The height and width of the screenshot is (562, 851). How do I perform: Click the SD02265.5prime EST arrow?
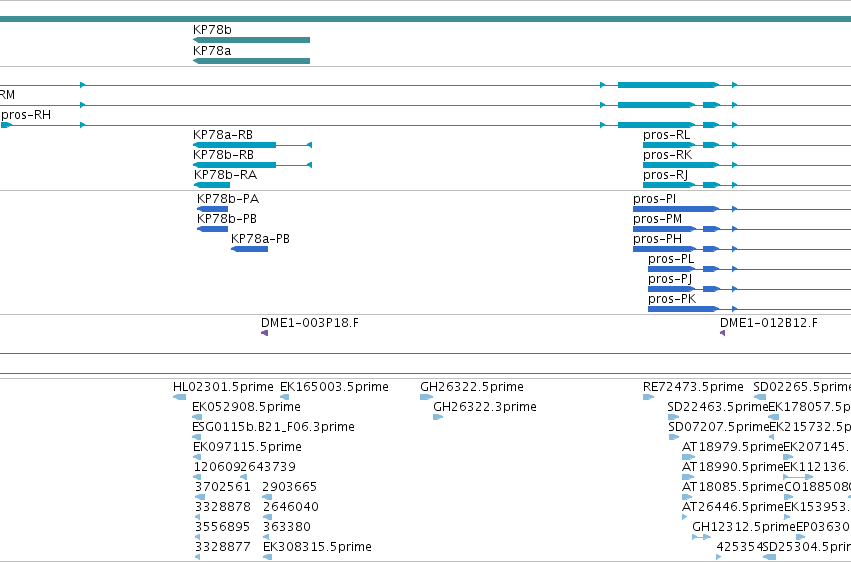click(760, 397)
